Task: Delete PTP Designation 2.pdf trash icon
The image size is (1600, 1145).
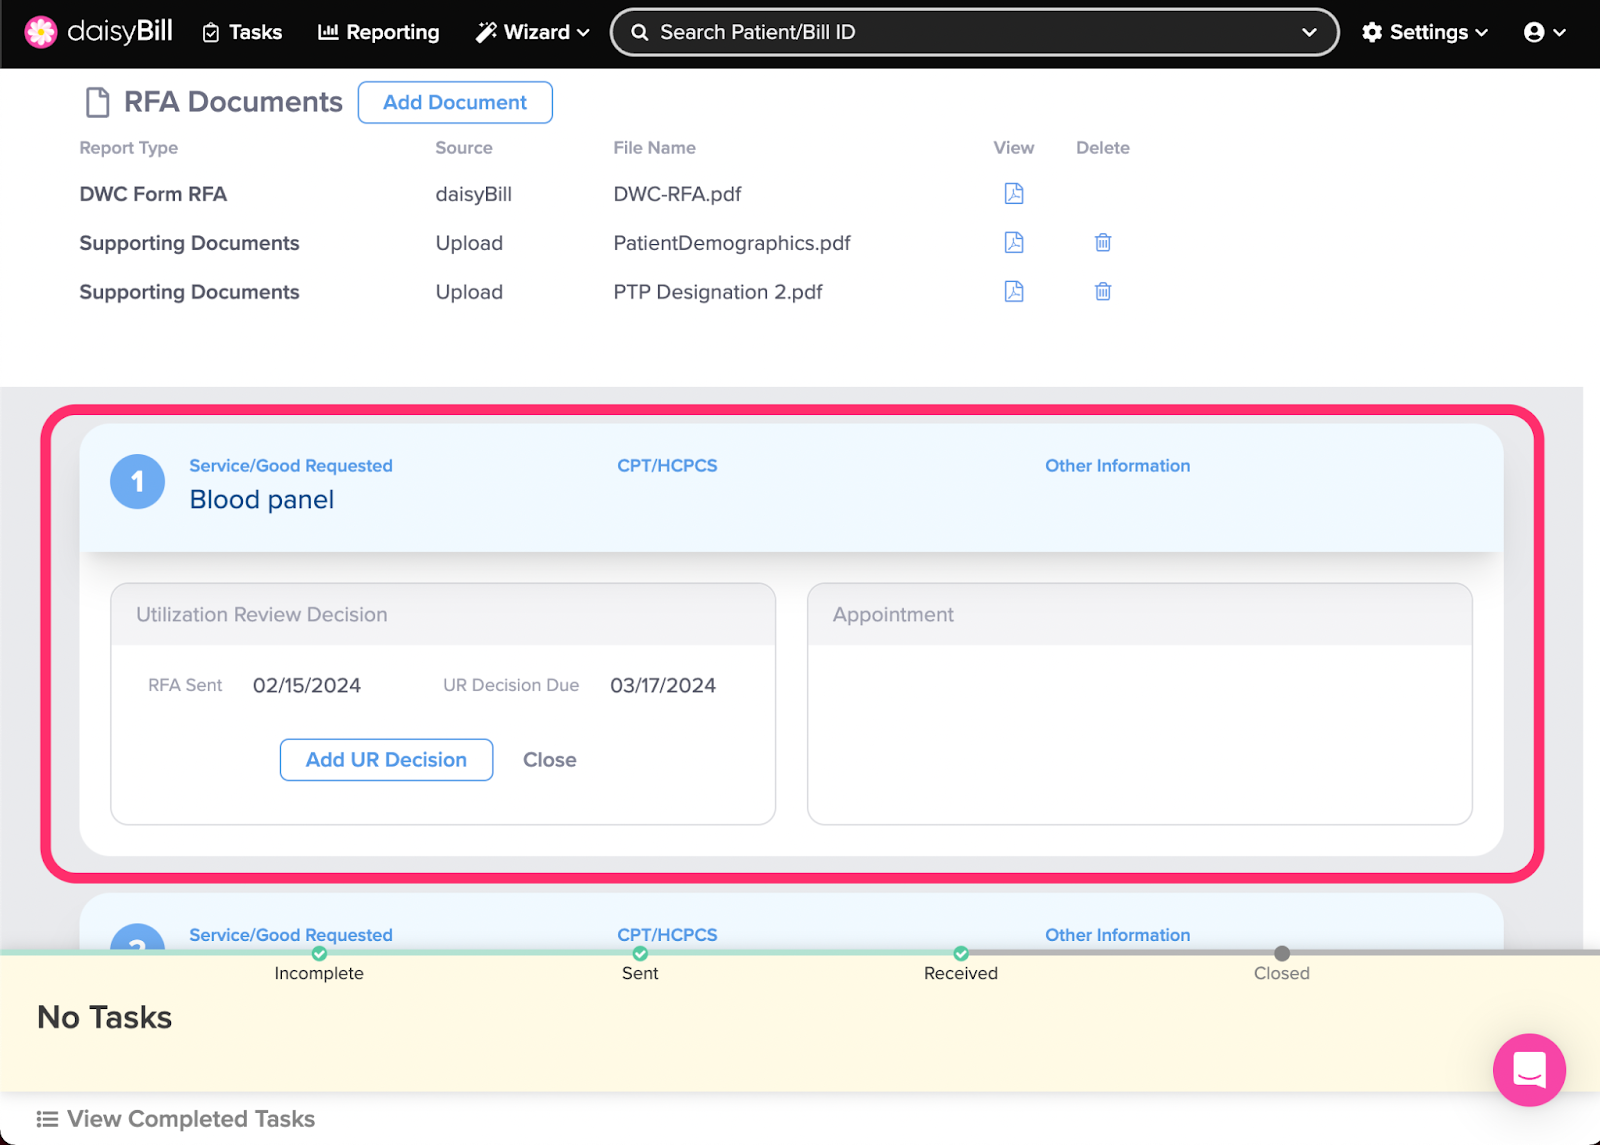Action: tap(1102, 292)
